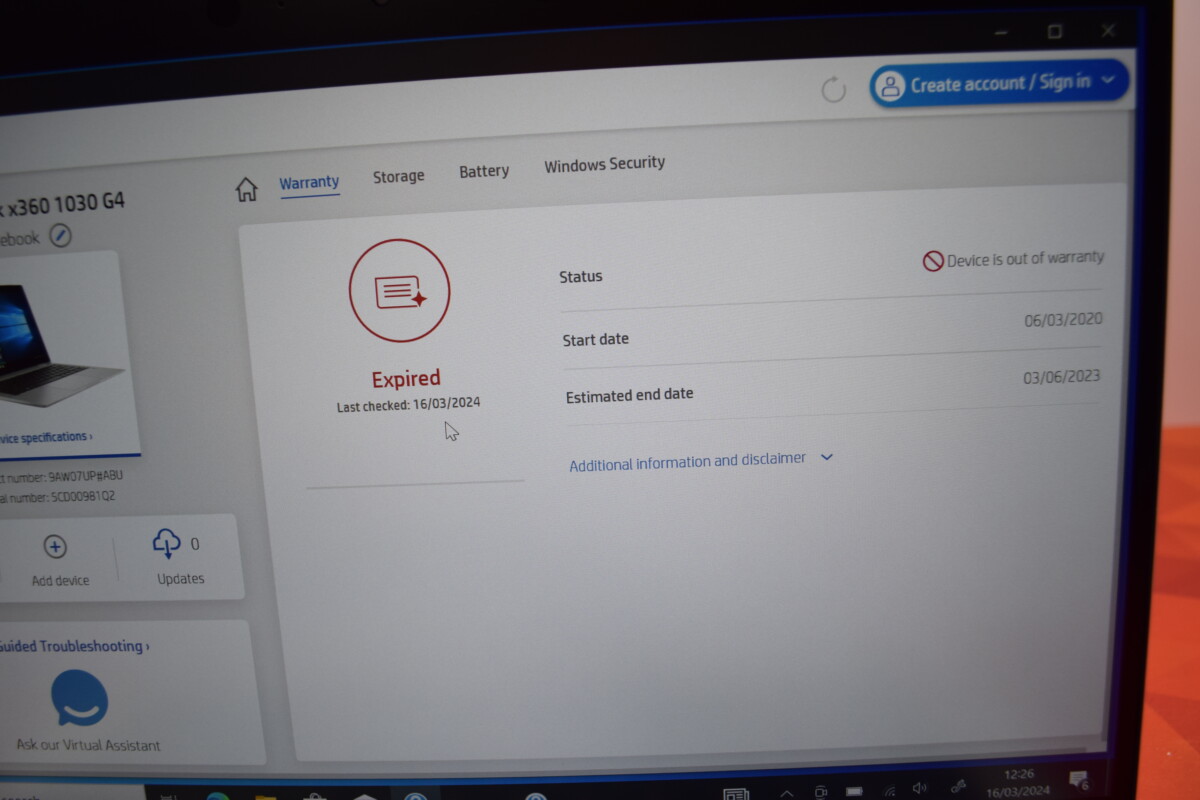Click the Status row label
Viewport: 1200px width, 800px height.
pos(581,277)
